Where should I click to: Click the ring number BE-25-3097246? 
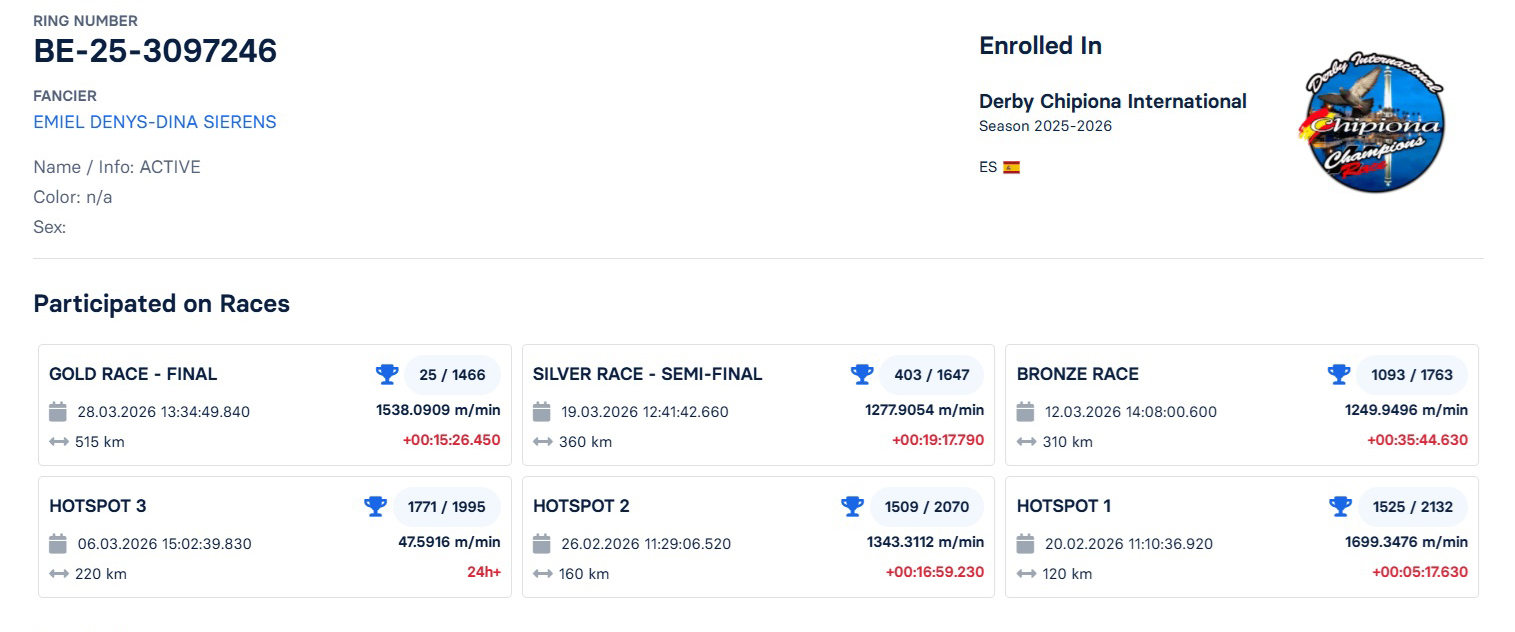click(155, 51)
